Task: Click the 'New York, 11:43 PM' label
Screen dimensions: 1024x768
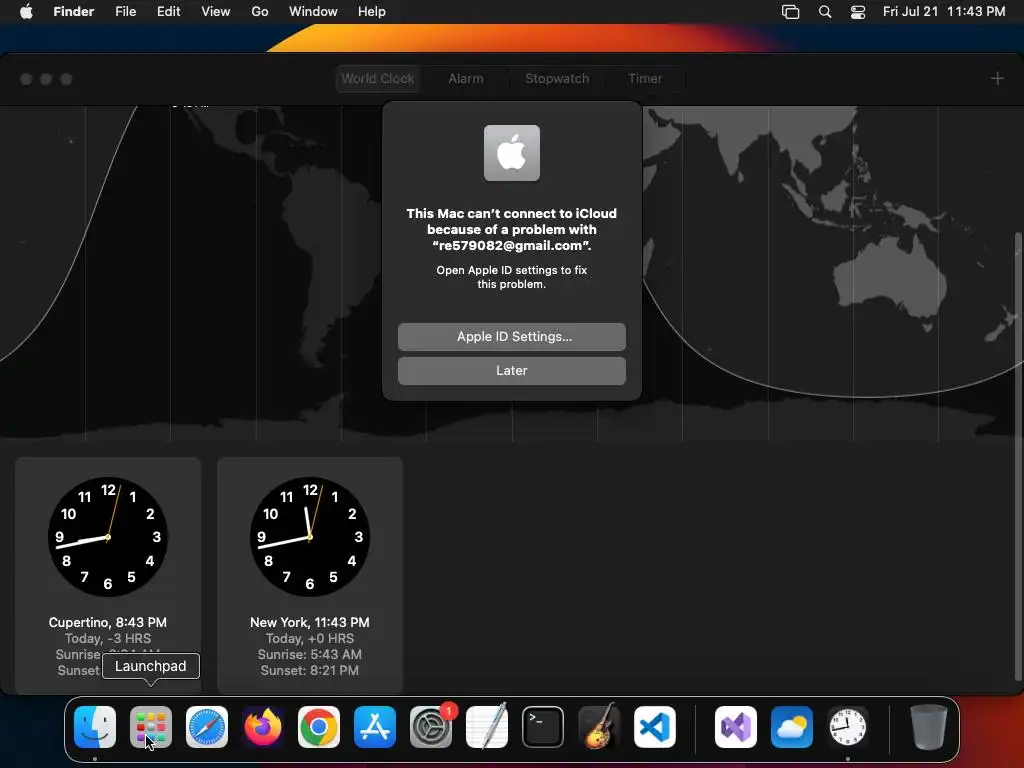Action: point(310,622)
